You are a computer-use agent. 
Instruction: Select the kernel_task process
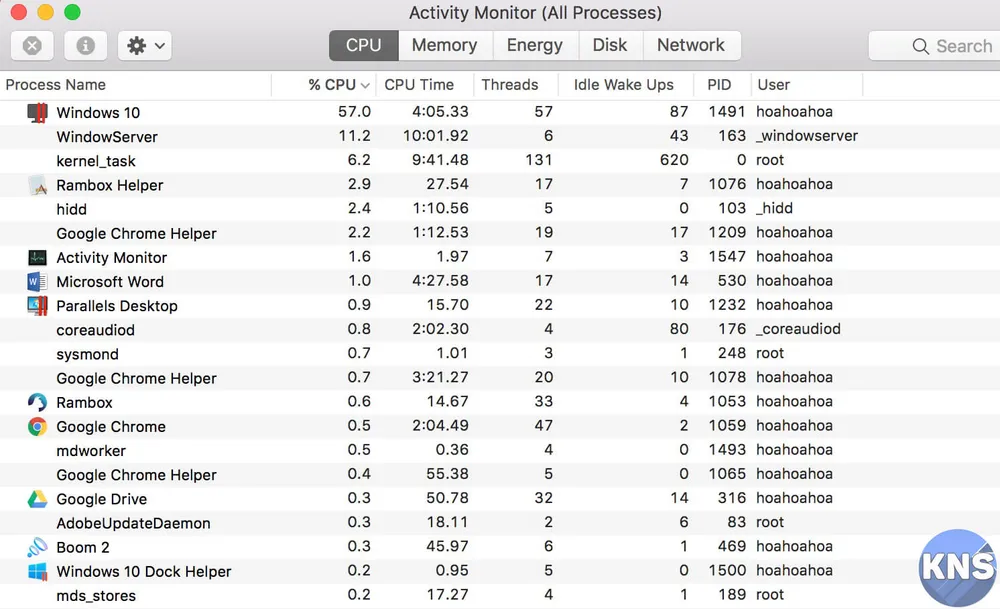(500, 161)
